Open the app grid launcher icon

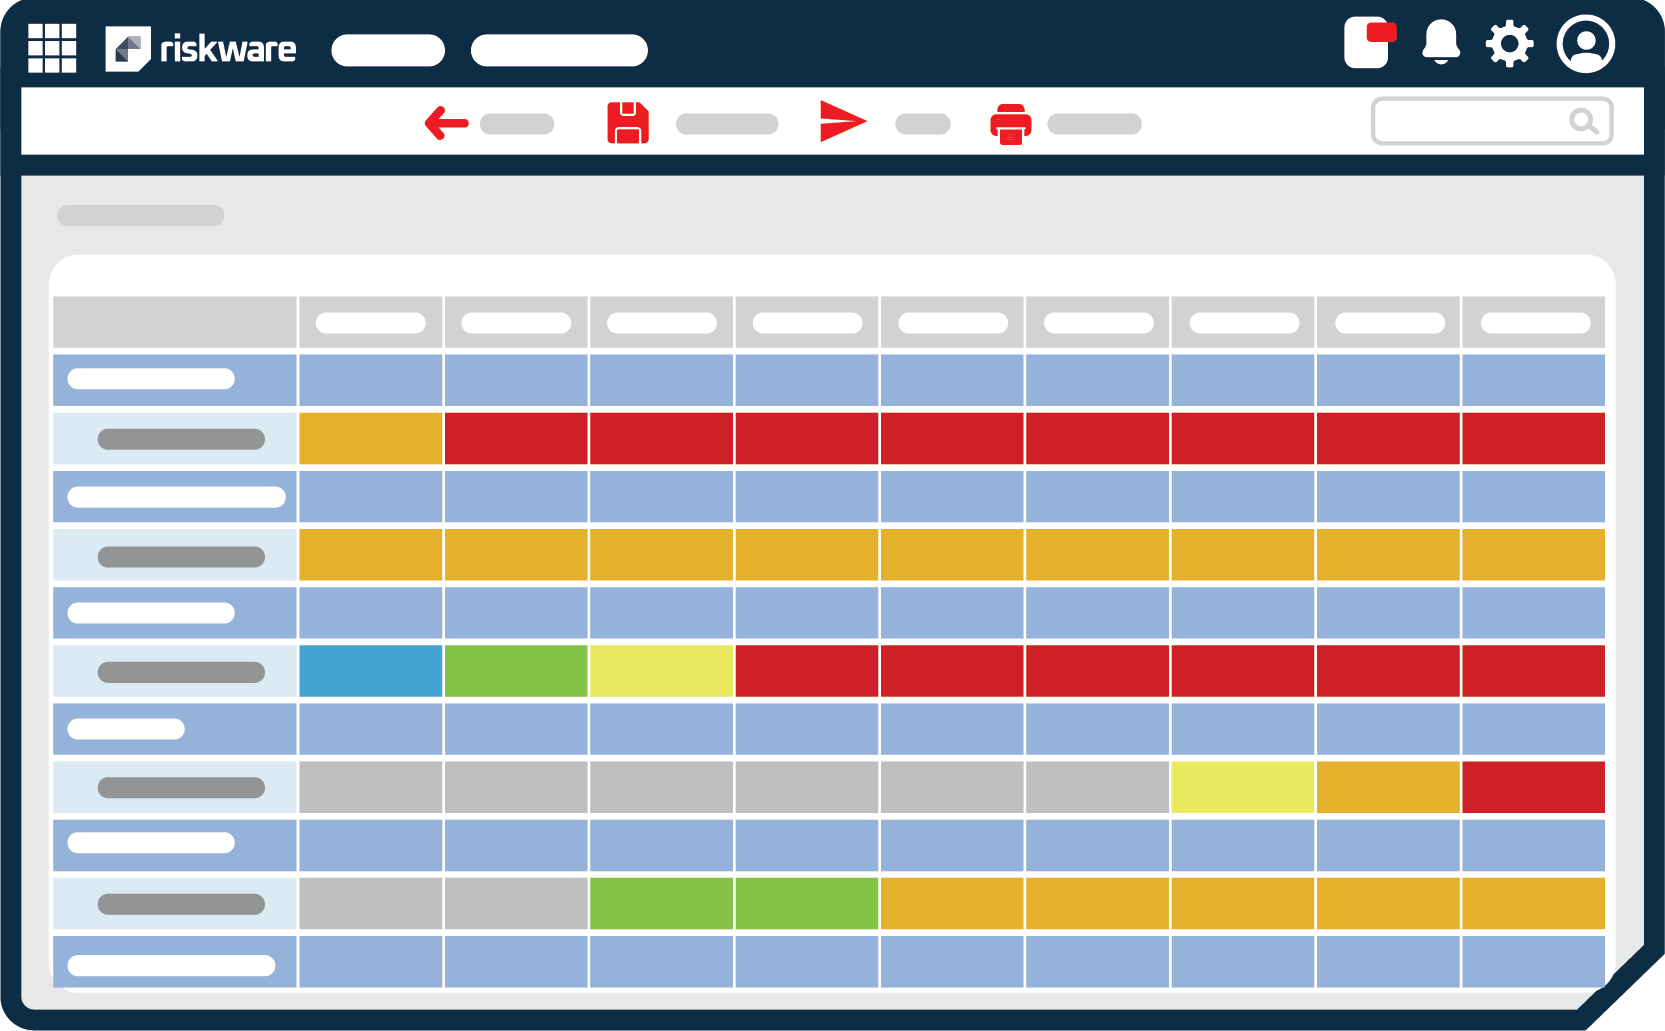[52, 48]
